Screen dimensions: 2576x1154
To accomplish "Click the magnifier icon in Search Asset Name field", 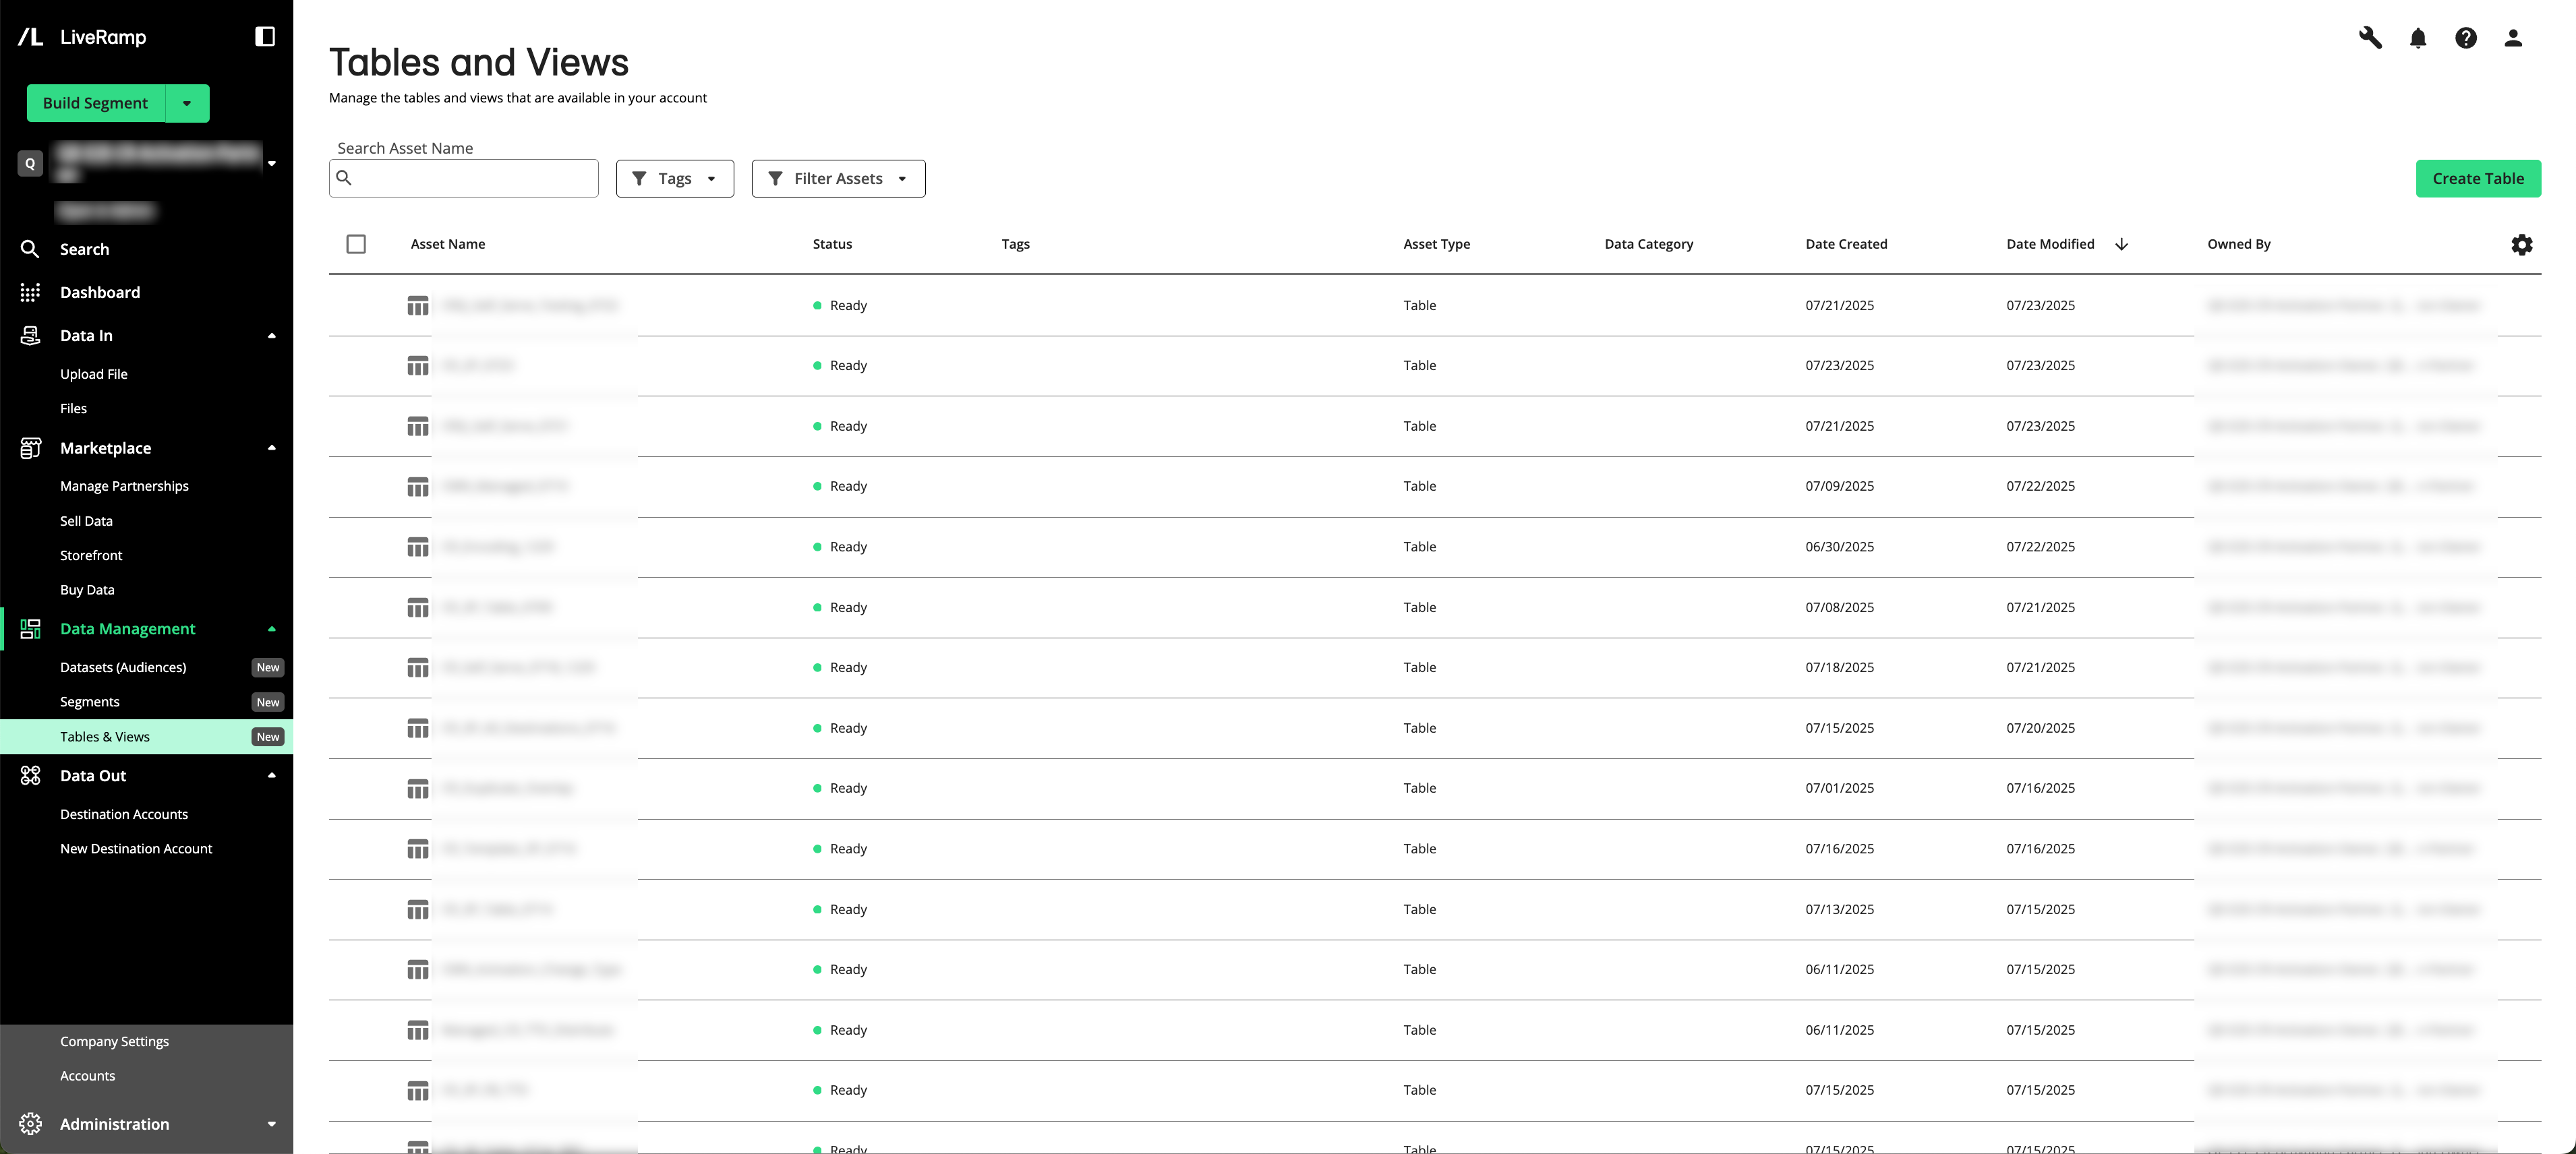I will click(x=344, y=178).
